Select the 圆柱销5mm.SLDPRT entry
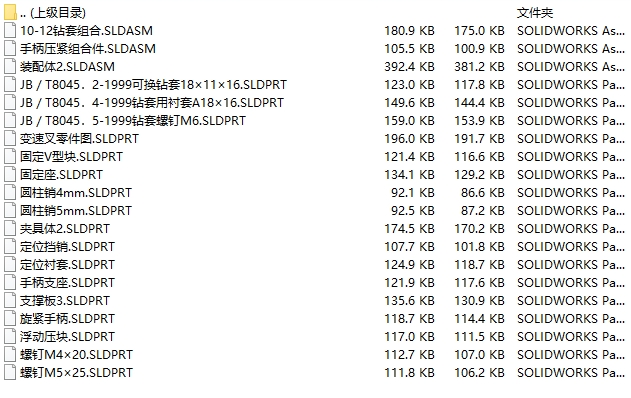 [76, 210]
